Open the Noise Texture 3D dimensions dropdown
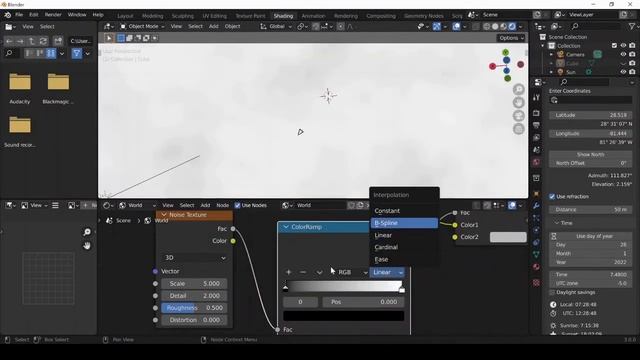Image resolution: width=640 pixels, height=360 pixels. 195,258
